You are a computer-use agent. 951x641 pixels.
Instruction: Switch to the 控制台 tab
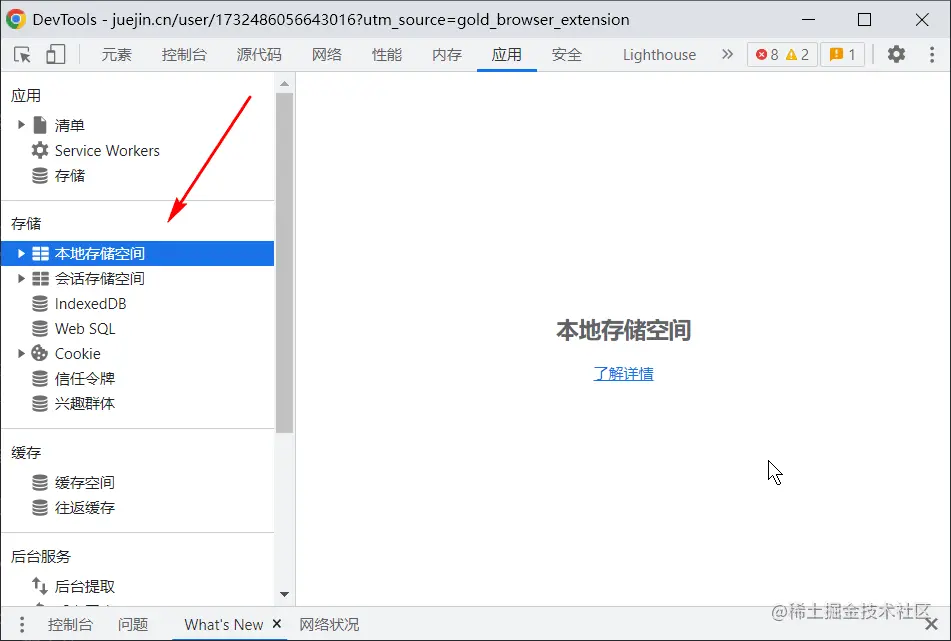pyautogui.click(x=184, y=55)
